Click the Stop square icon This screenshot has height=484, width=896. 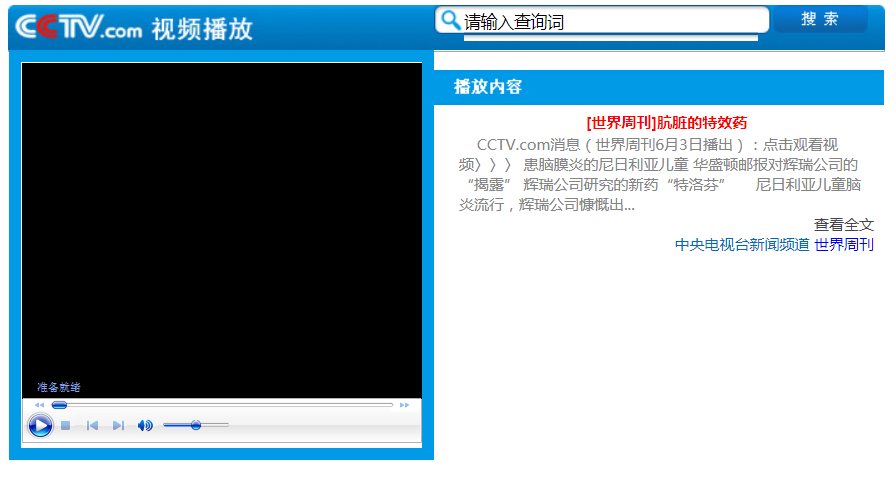coord(66,426)
